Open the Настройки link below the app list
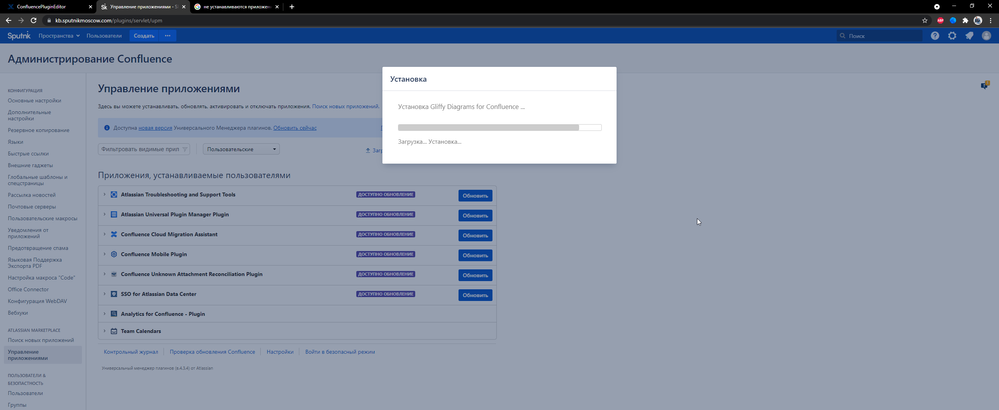Screen dimensions: 999x410 (x=280, y=351)
